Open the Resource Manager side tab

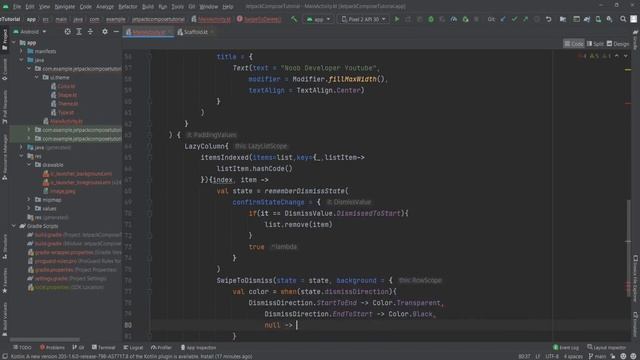4,157
